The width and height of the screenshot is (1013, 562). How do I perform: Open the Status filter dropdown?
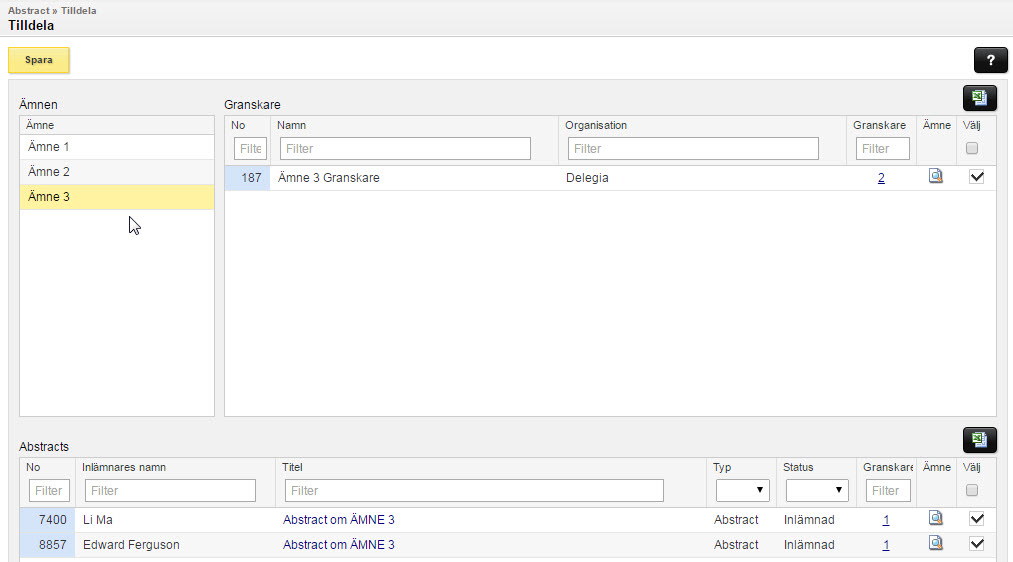tap(817, 490)
